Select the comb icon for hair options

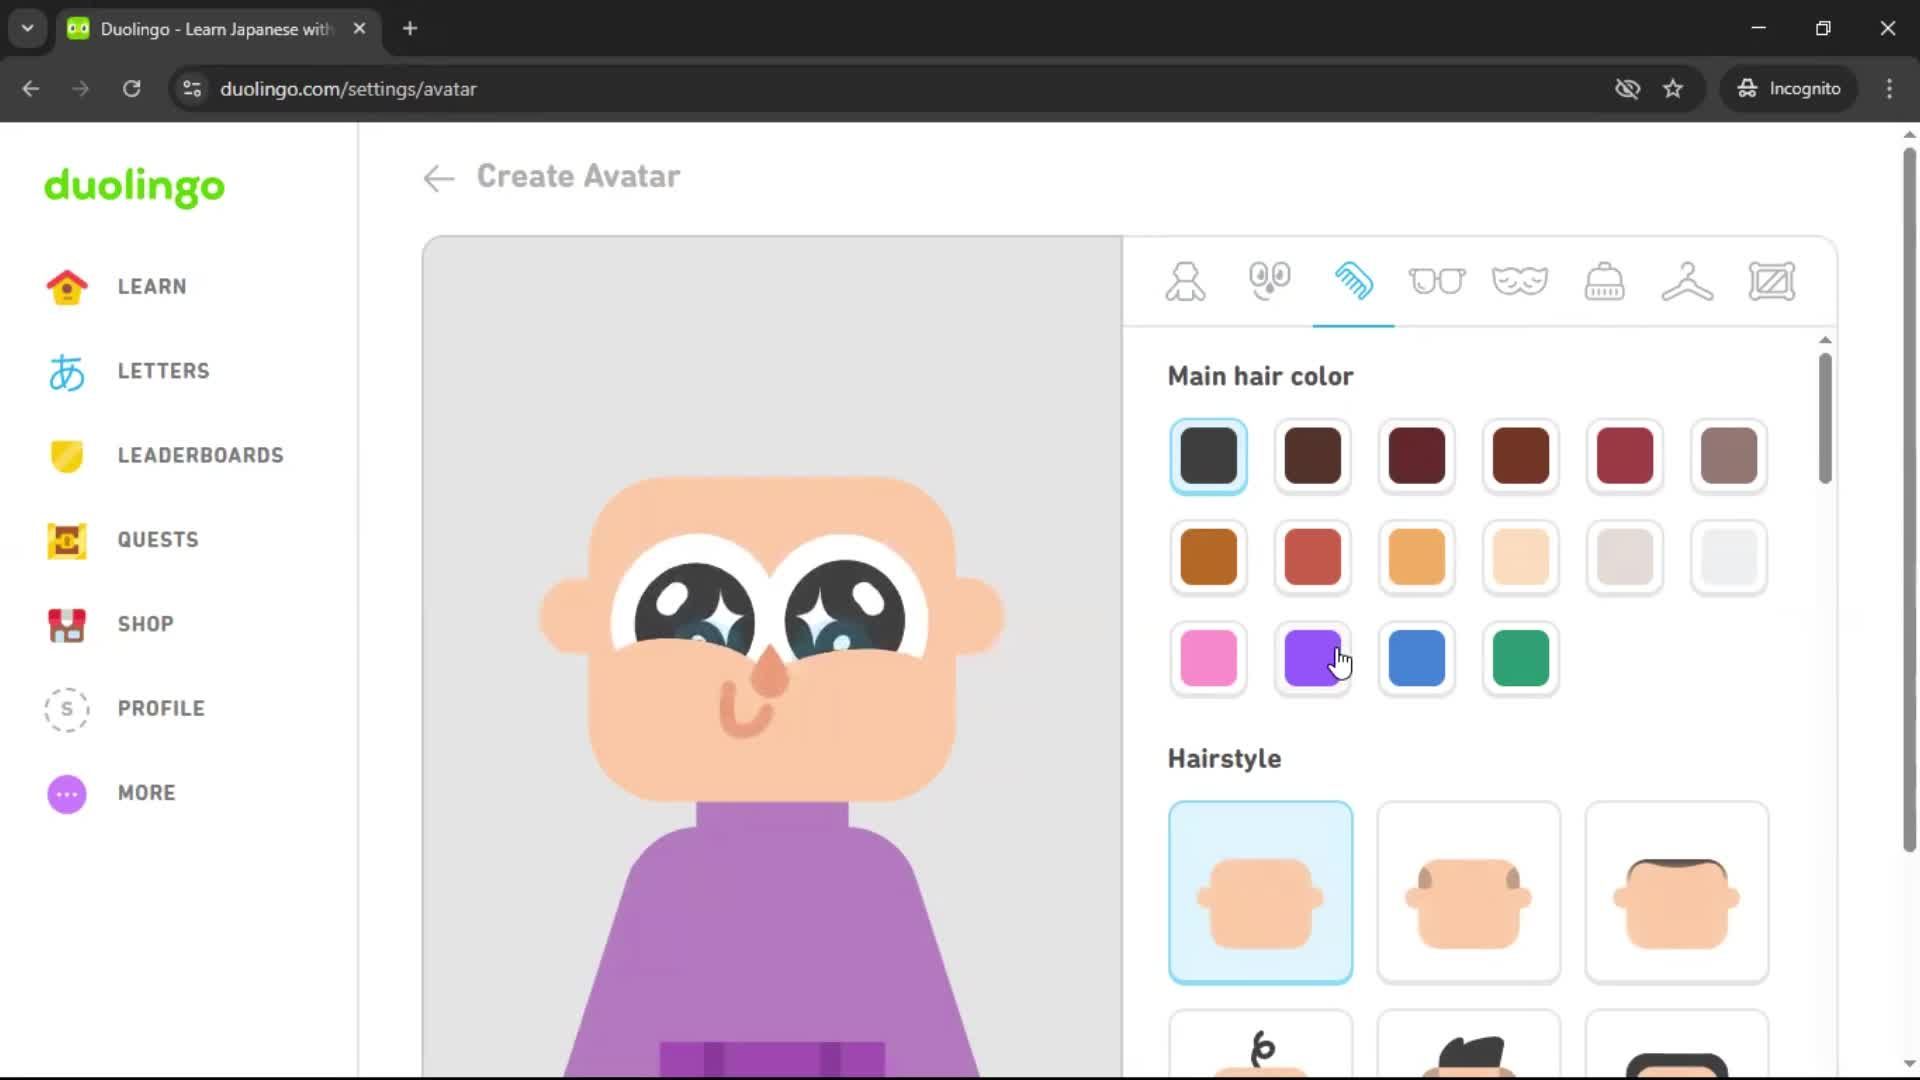pos(1354,281)
